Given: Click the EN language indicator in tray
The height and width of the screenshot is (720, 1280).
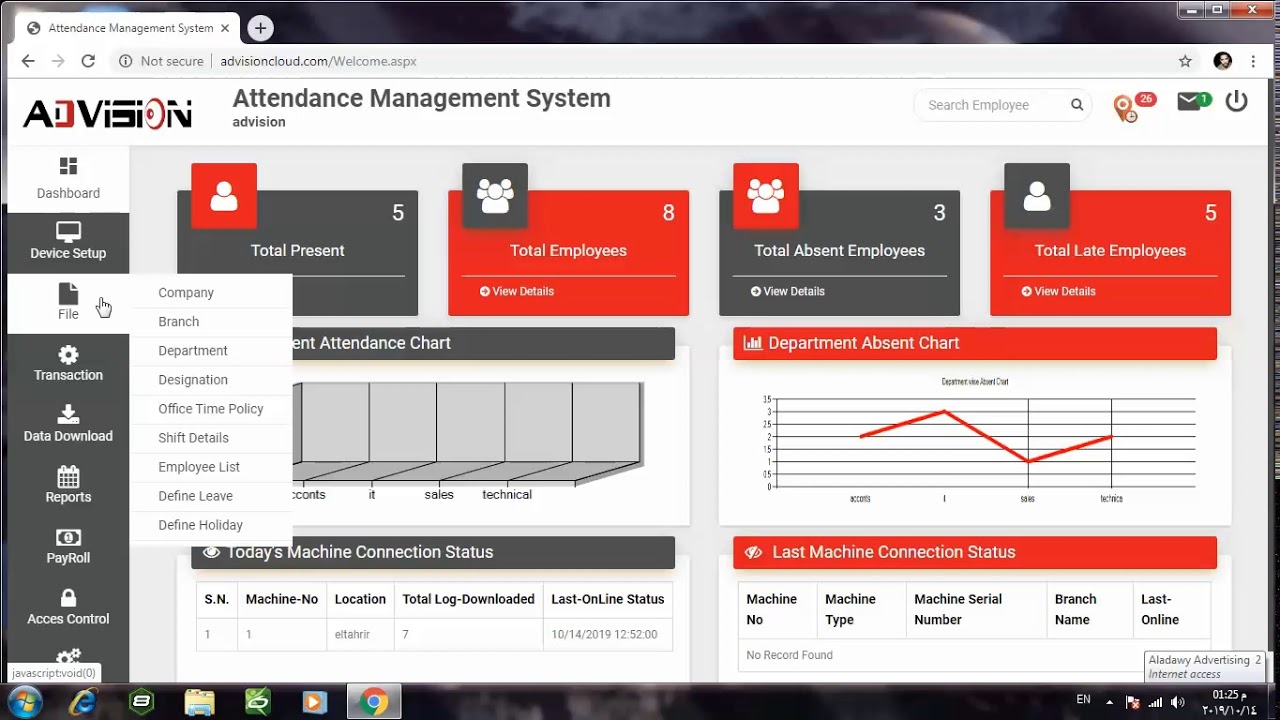Looking at the screenshot, I should [1083, 700].
